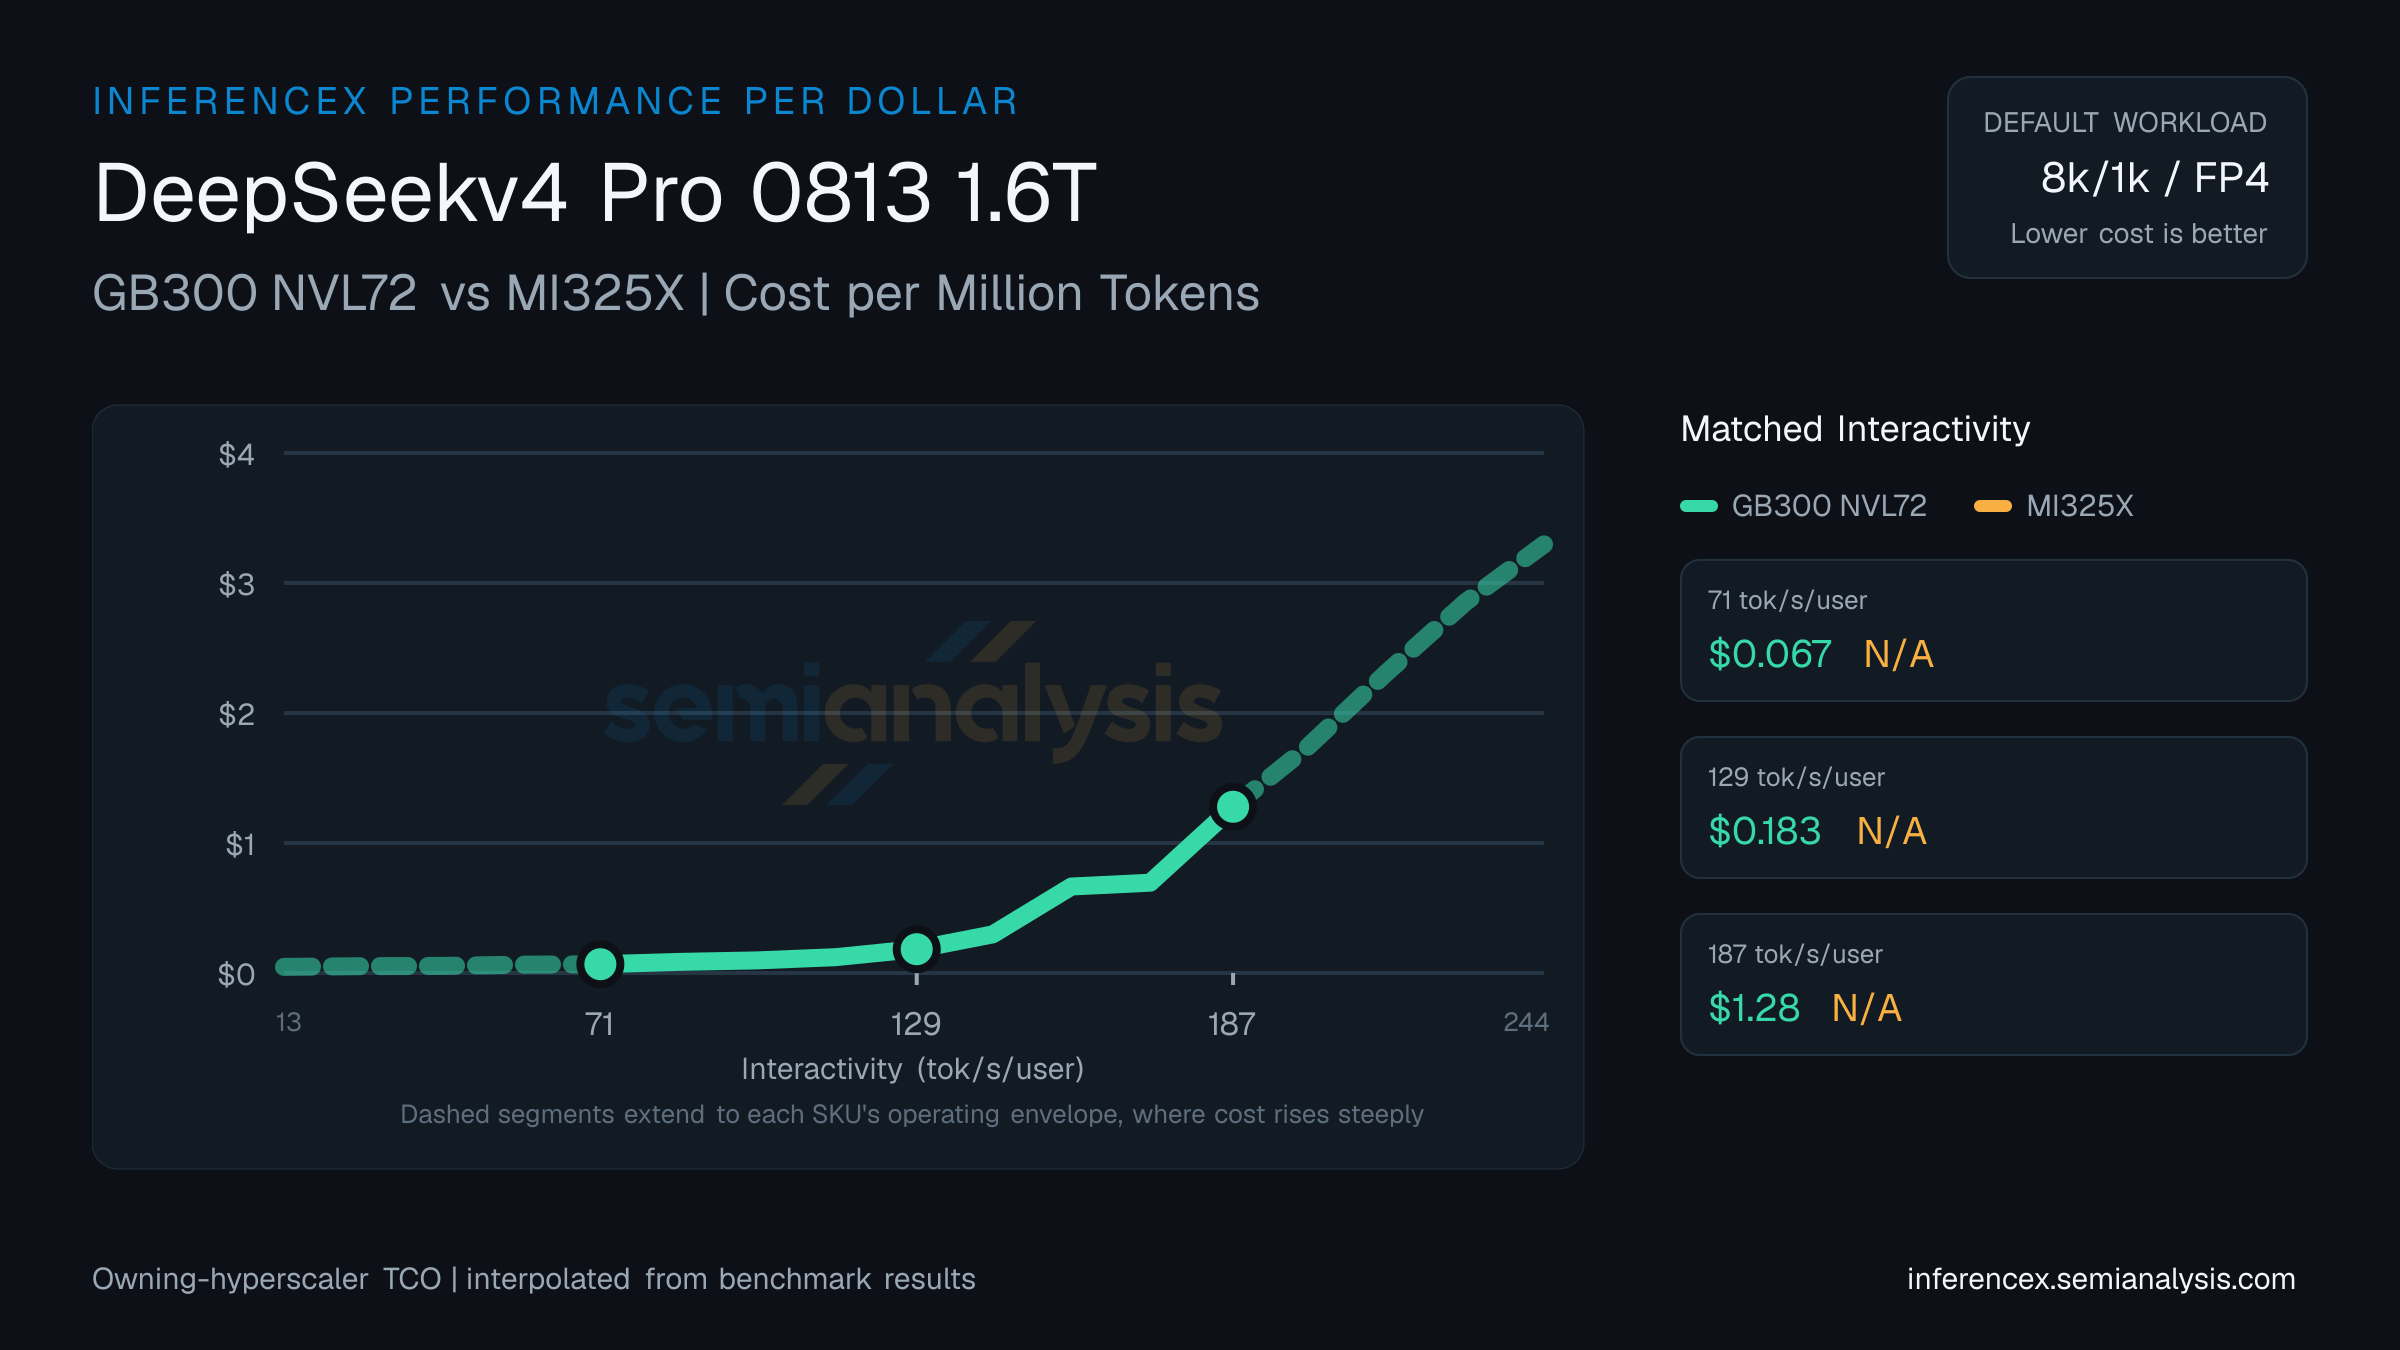Image resolution: width=2400 pixels, height=1350 pixels.
Task: Click the semianalysis watermark logo
Action: 913,712
